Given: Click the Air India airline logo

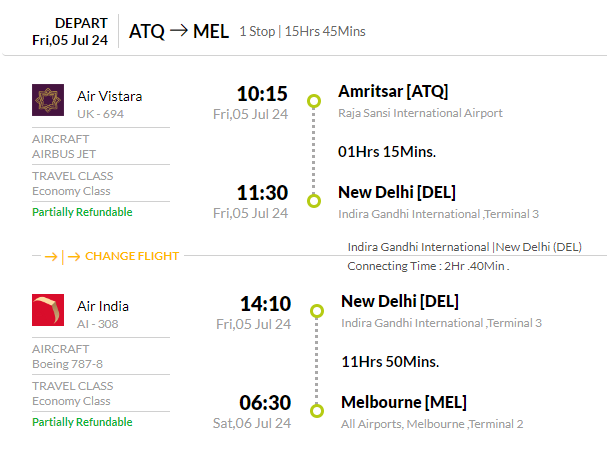Looking at the screenshot, I should (x=48, y=310).
